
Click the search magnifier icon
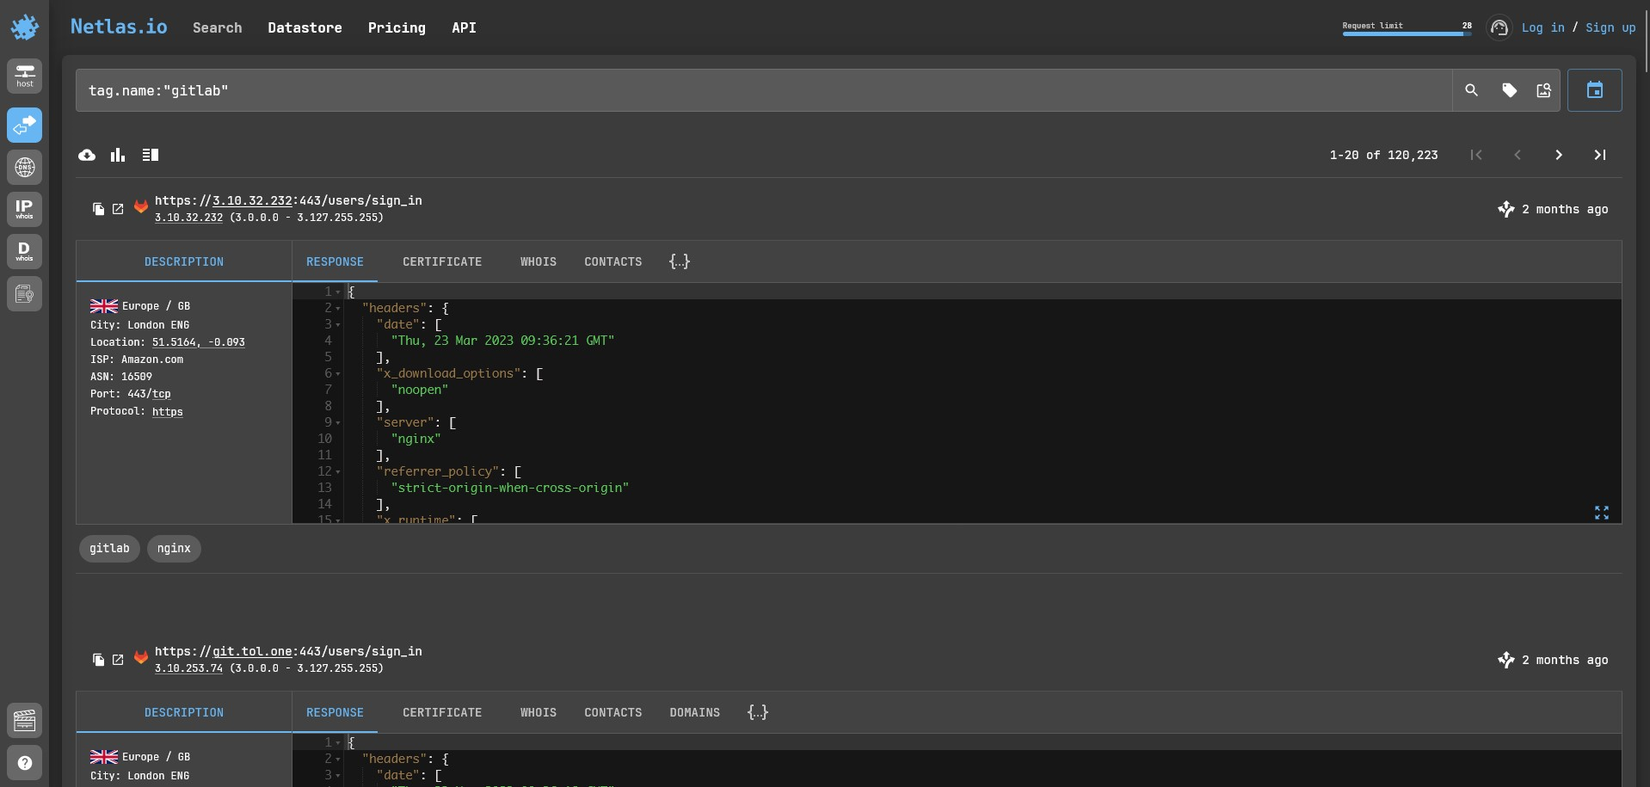1471,90
